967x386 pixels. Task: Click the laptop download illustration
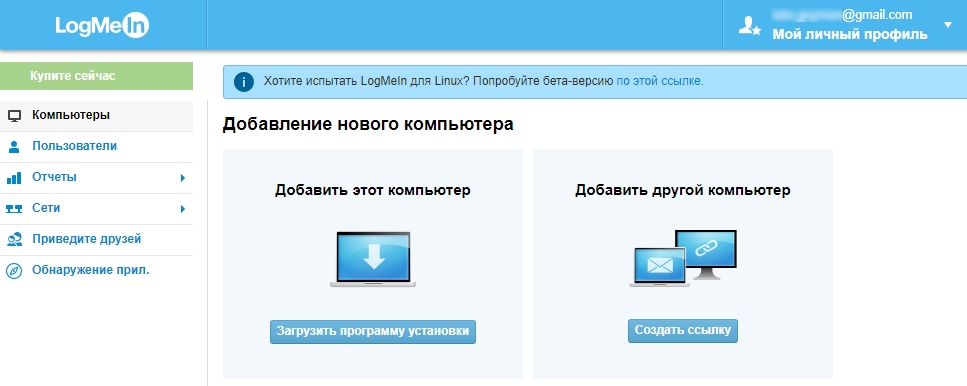(372, 260)
